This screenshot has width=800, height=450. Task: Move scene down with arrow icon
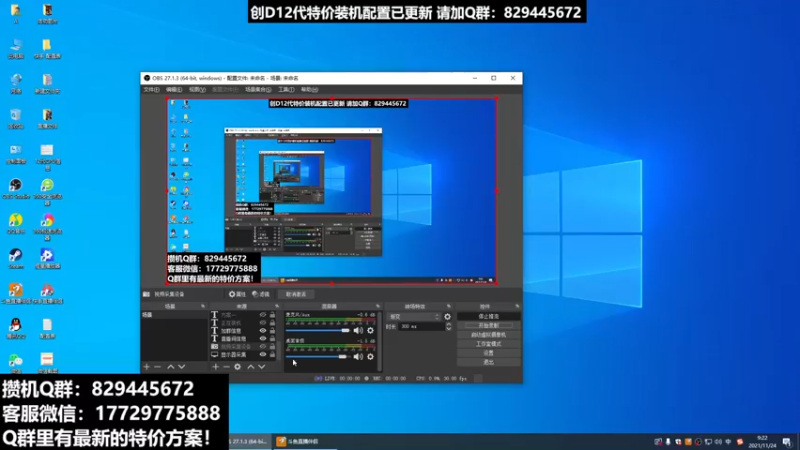181,367
